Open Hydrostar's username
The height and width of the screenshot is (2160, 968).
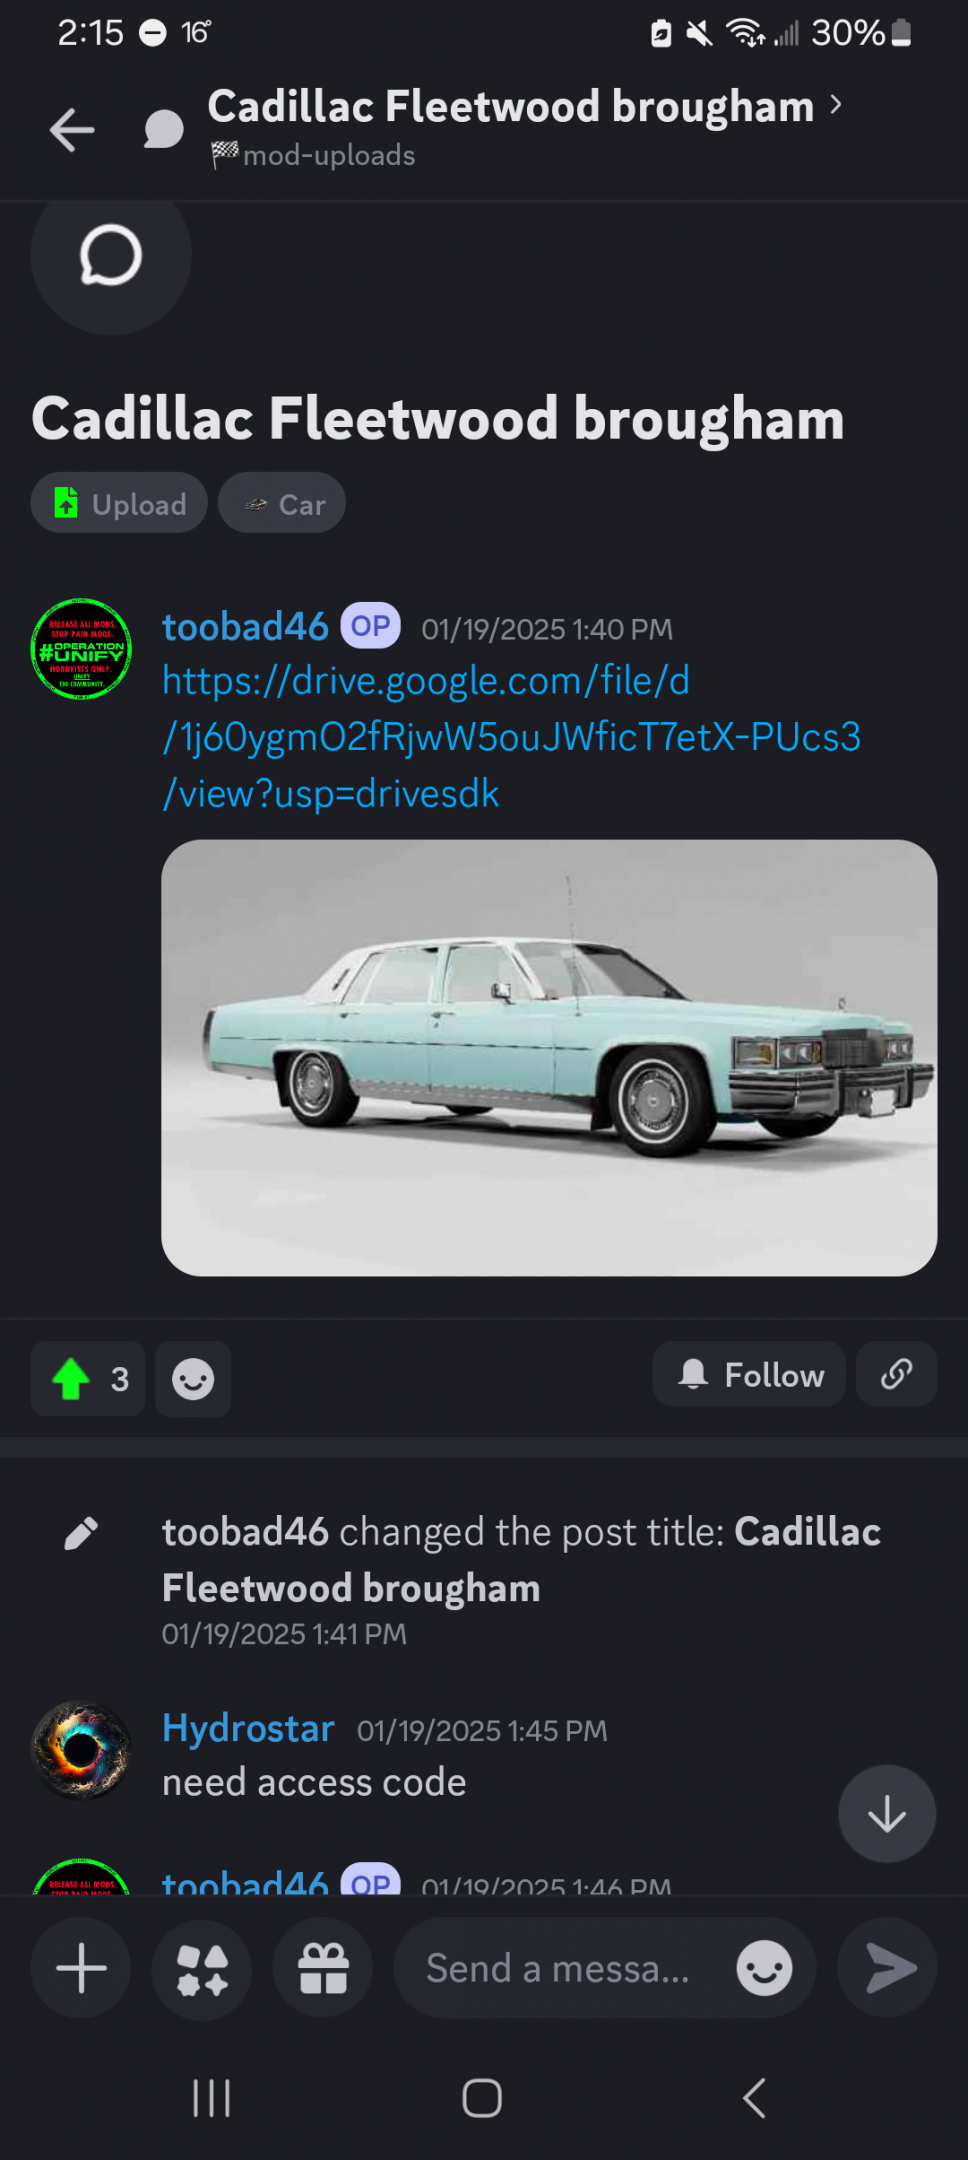(248, 1728)
